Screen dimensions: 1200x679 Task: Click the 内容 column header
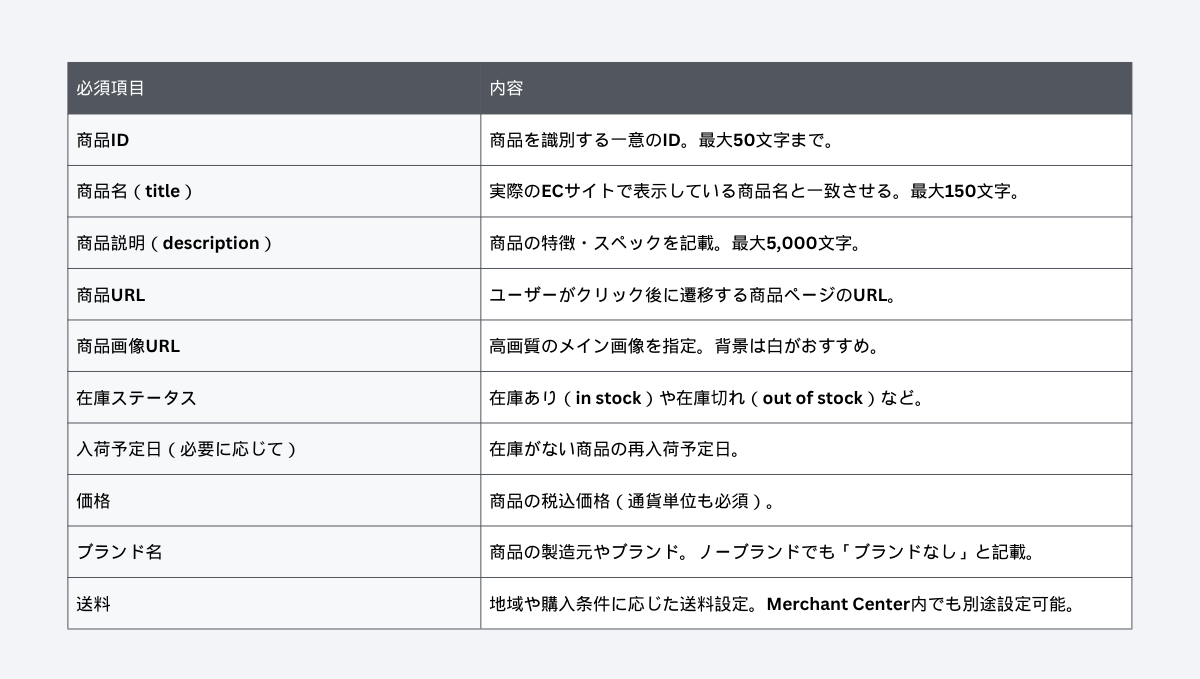[x=806, y=88]
